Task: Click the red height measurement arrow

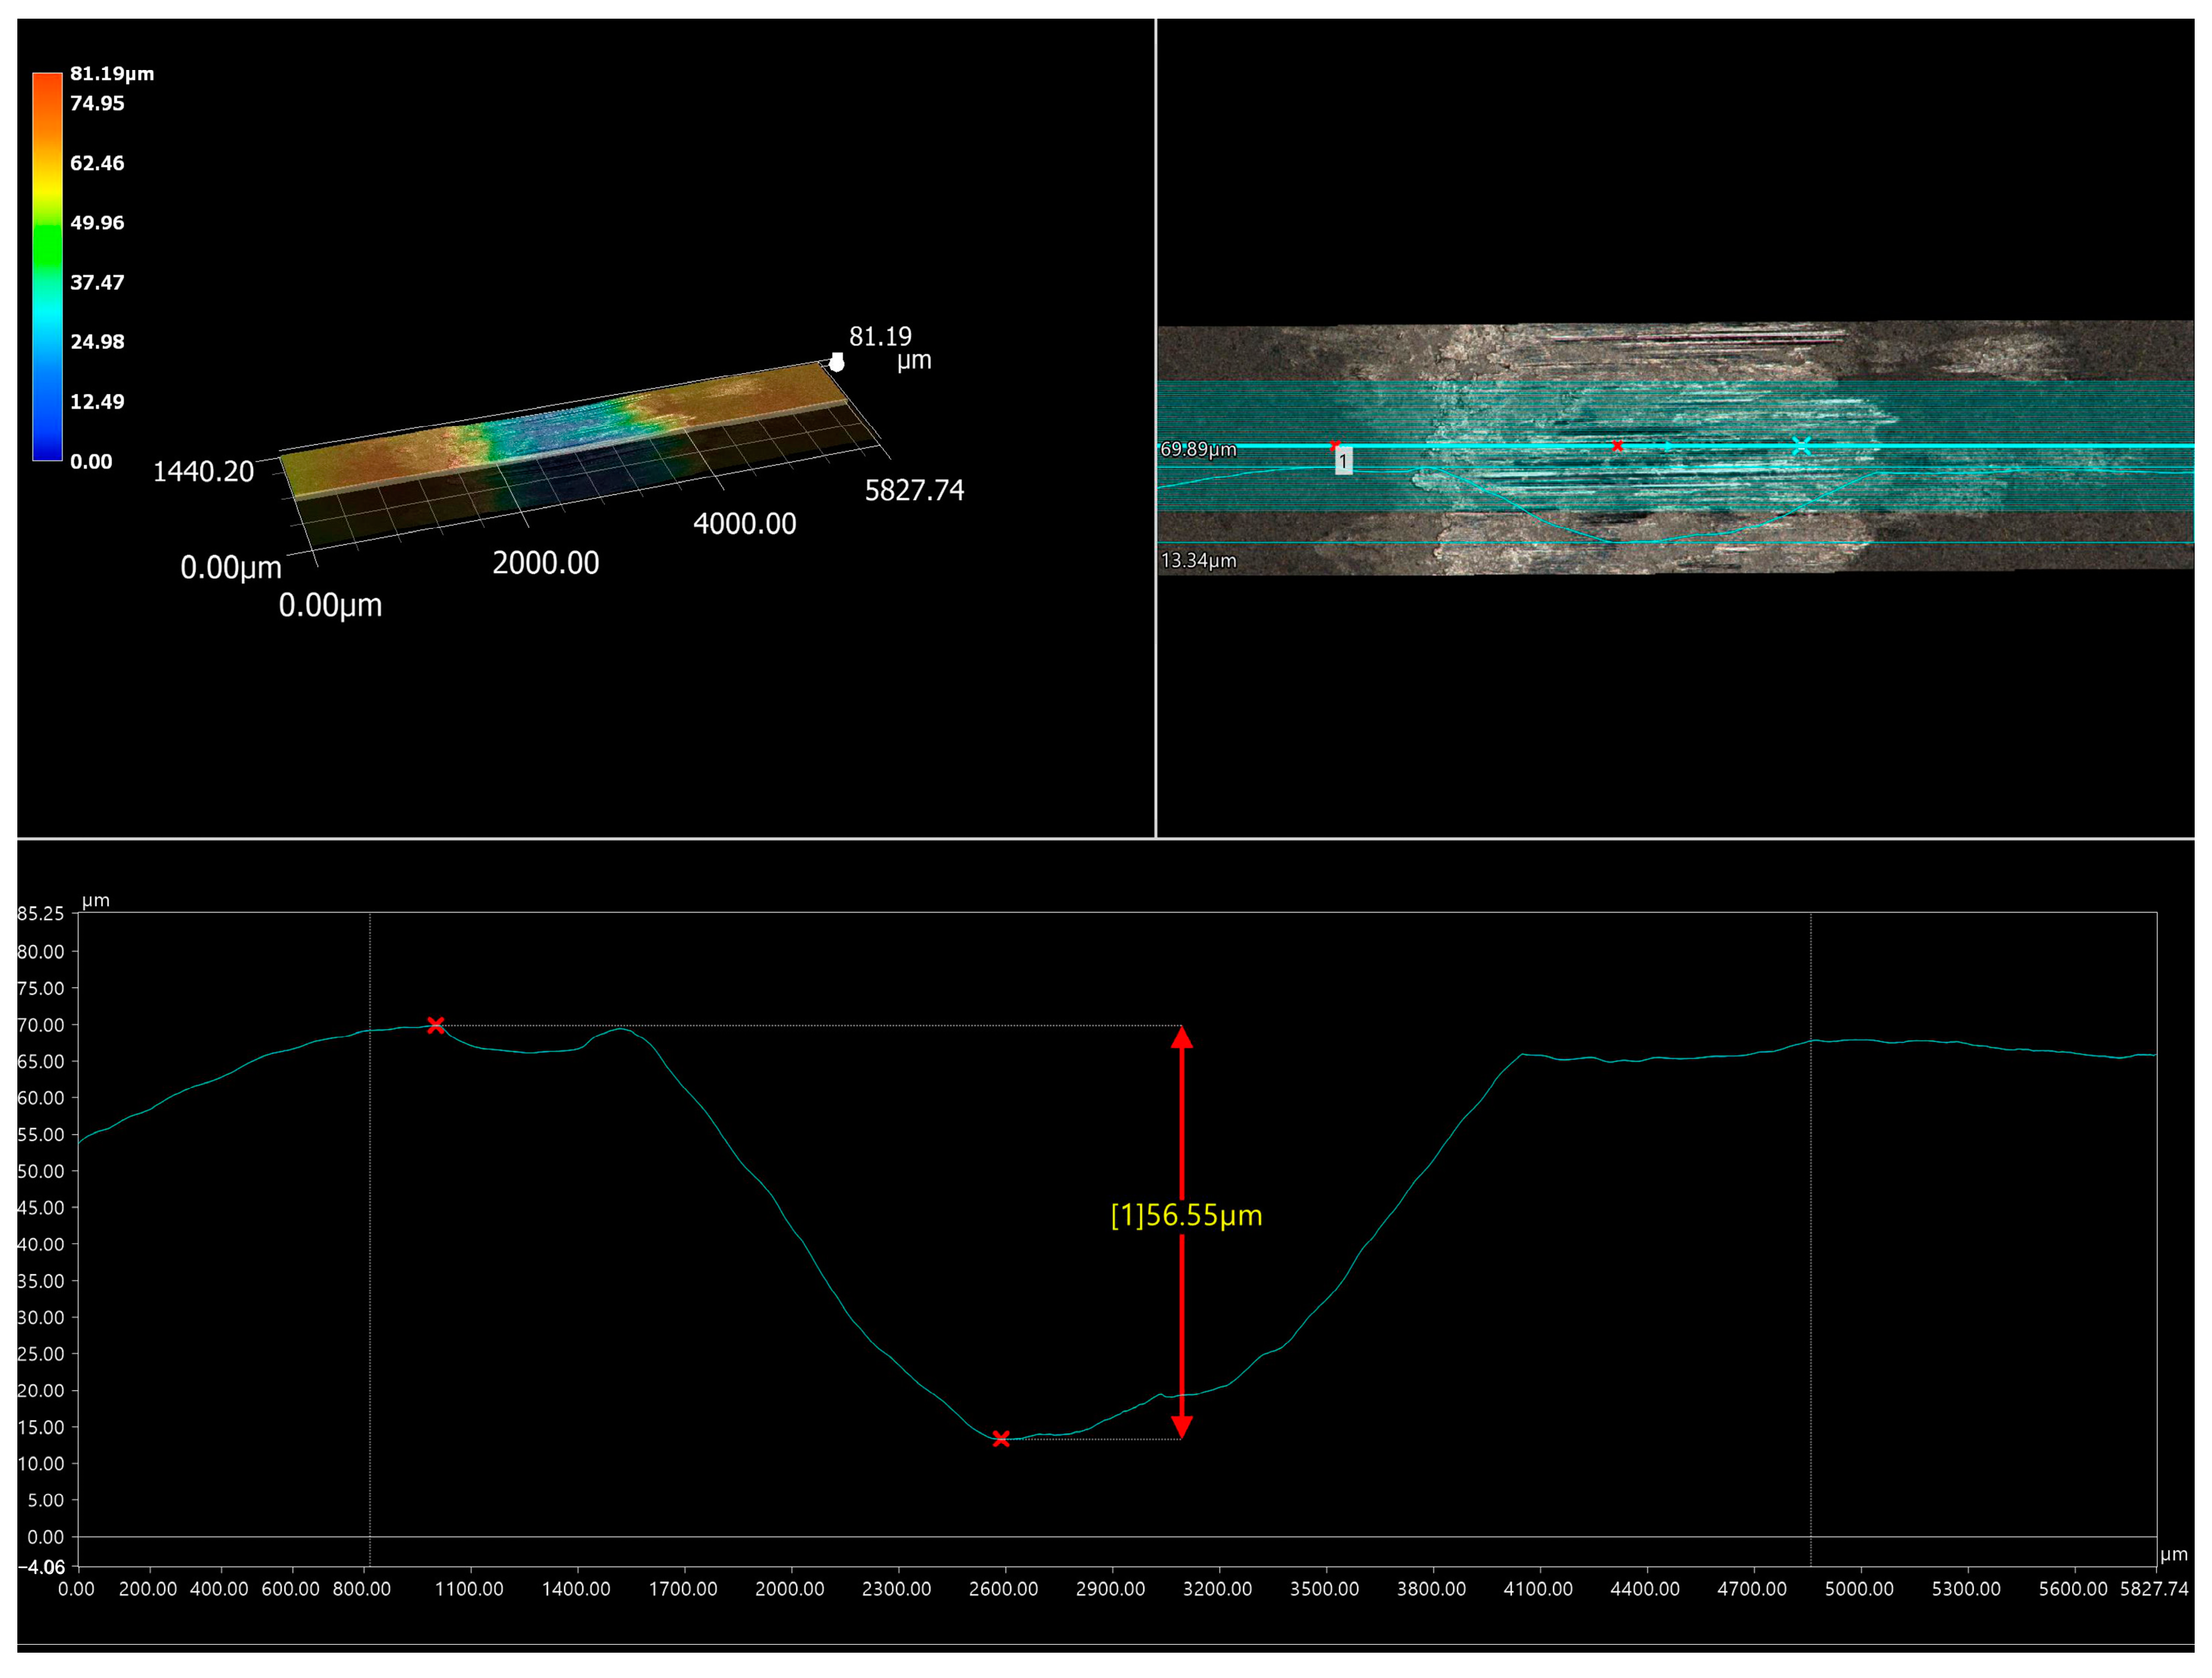Action: (x=1182, y=1120)
